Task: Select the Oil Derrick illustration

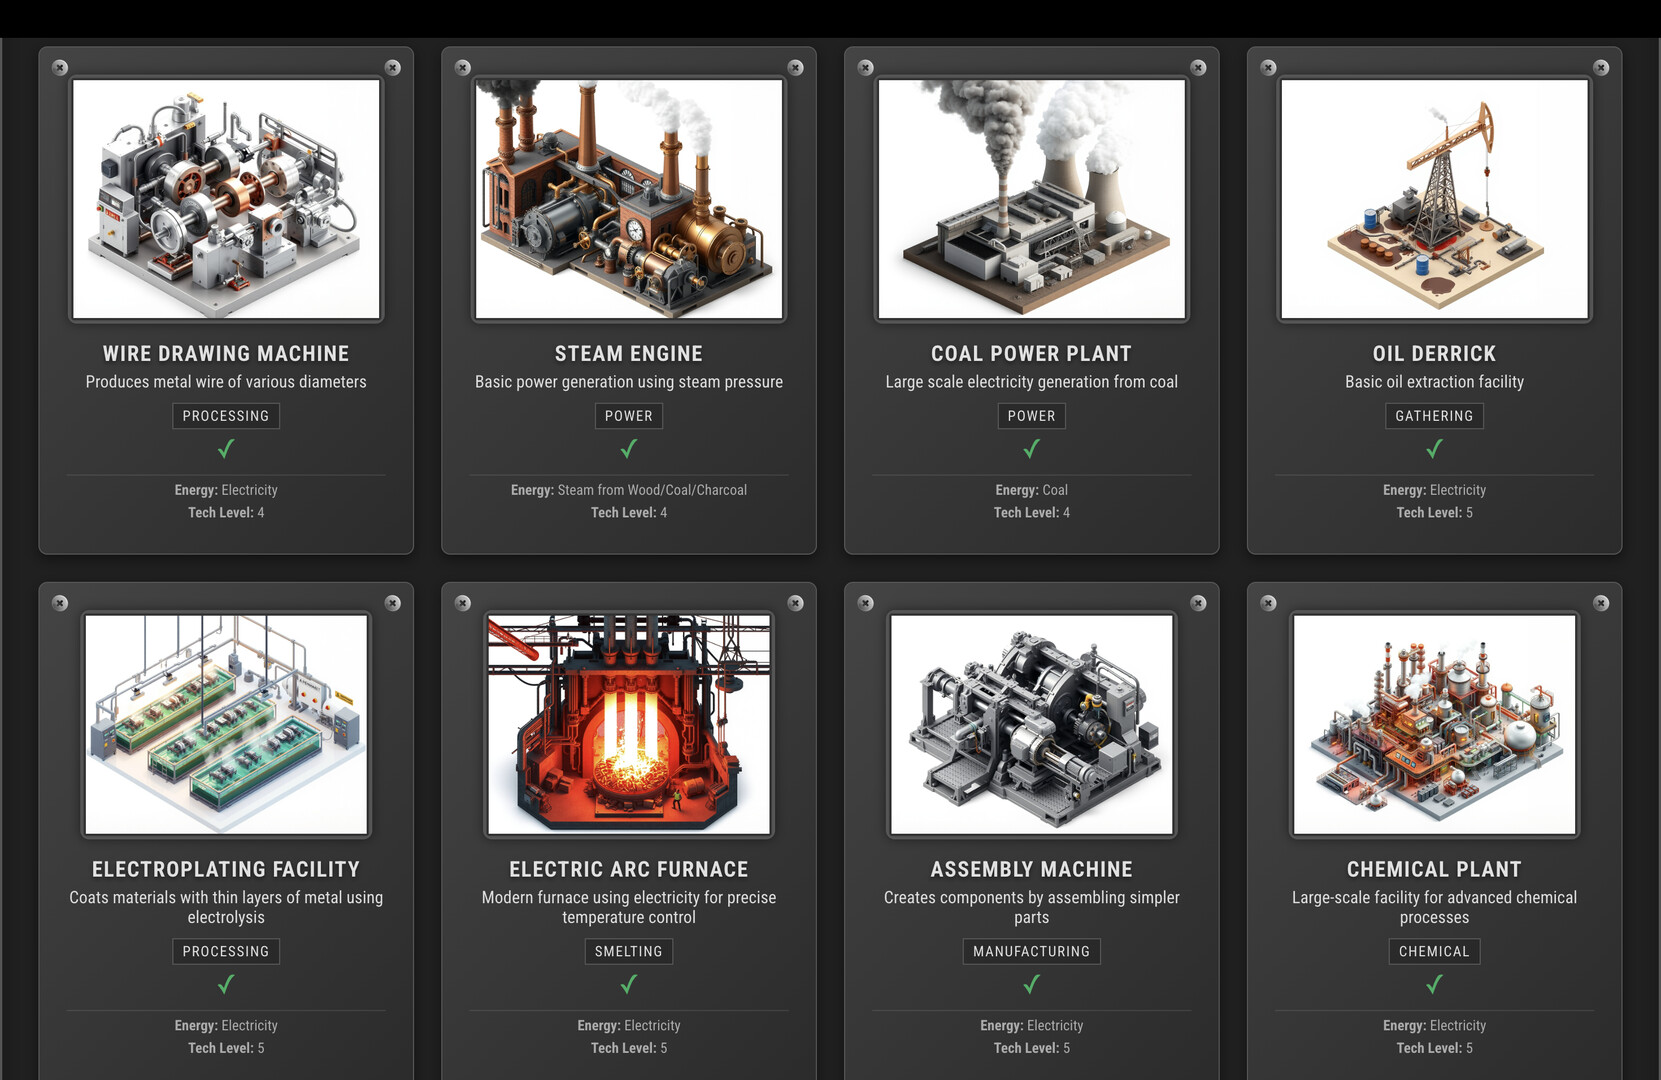Action: click(1434, 198)
